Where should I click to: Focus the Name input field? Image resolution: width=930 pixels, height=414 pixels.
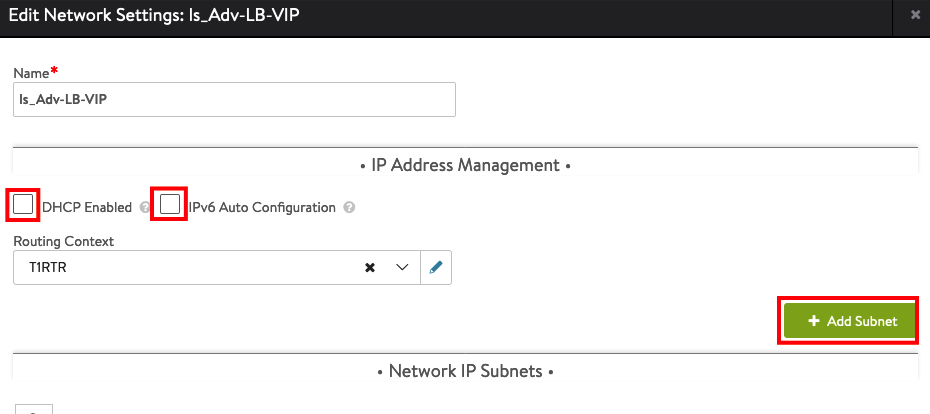pyautogui.click(x=234, y=99)
